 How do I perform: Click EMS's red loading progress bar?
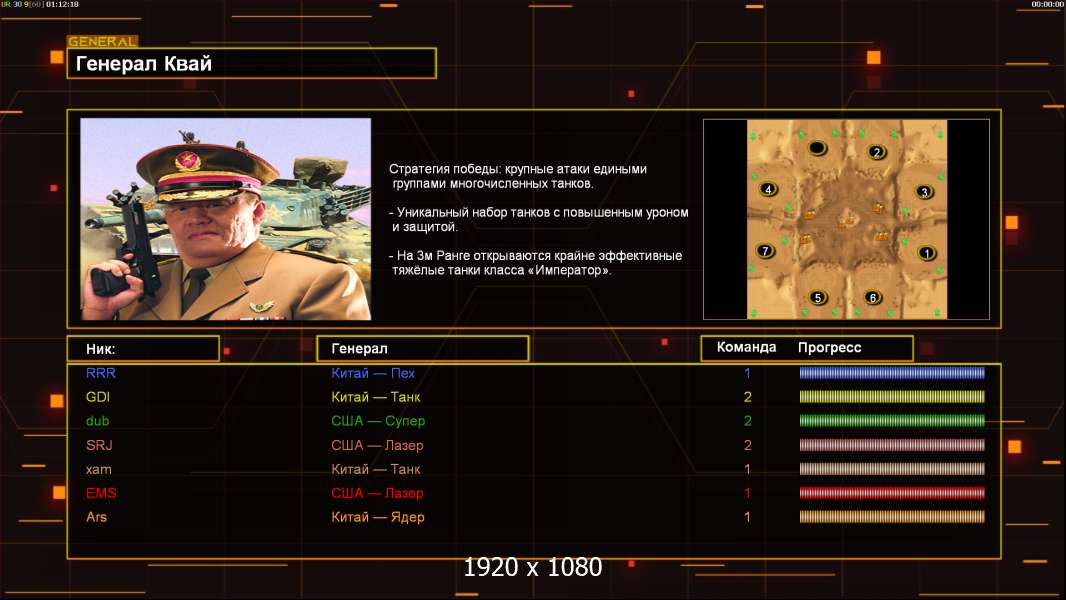coord(892,493)
